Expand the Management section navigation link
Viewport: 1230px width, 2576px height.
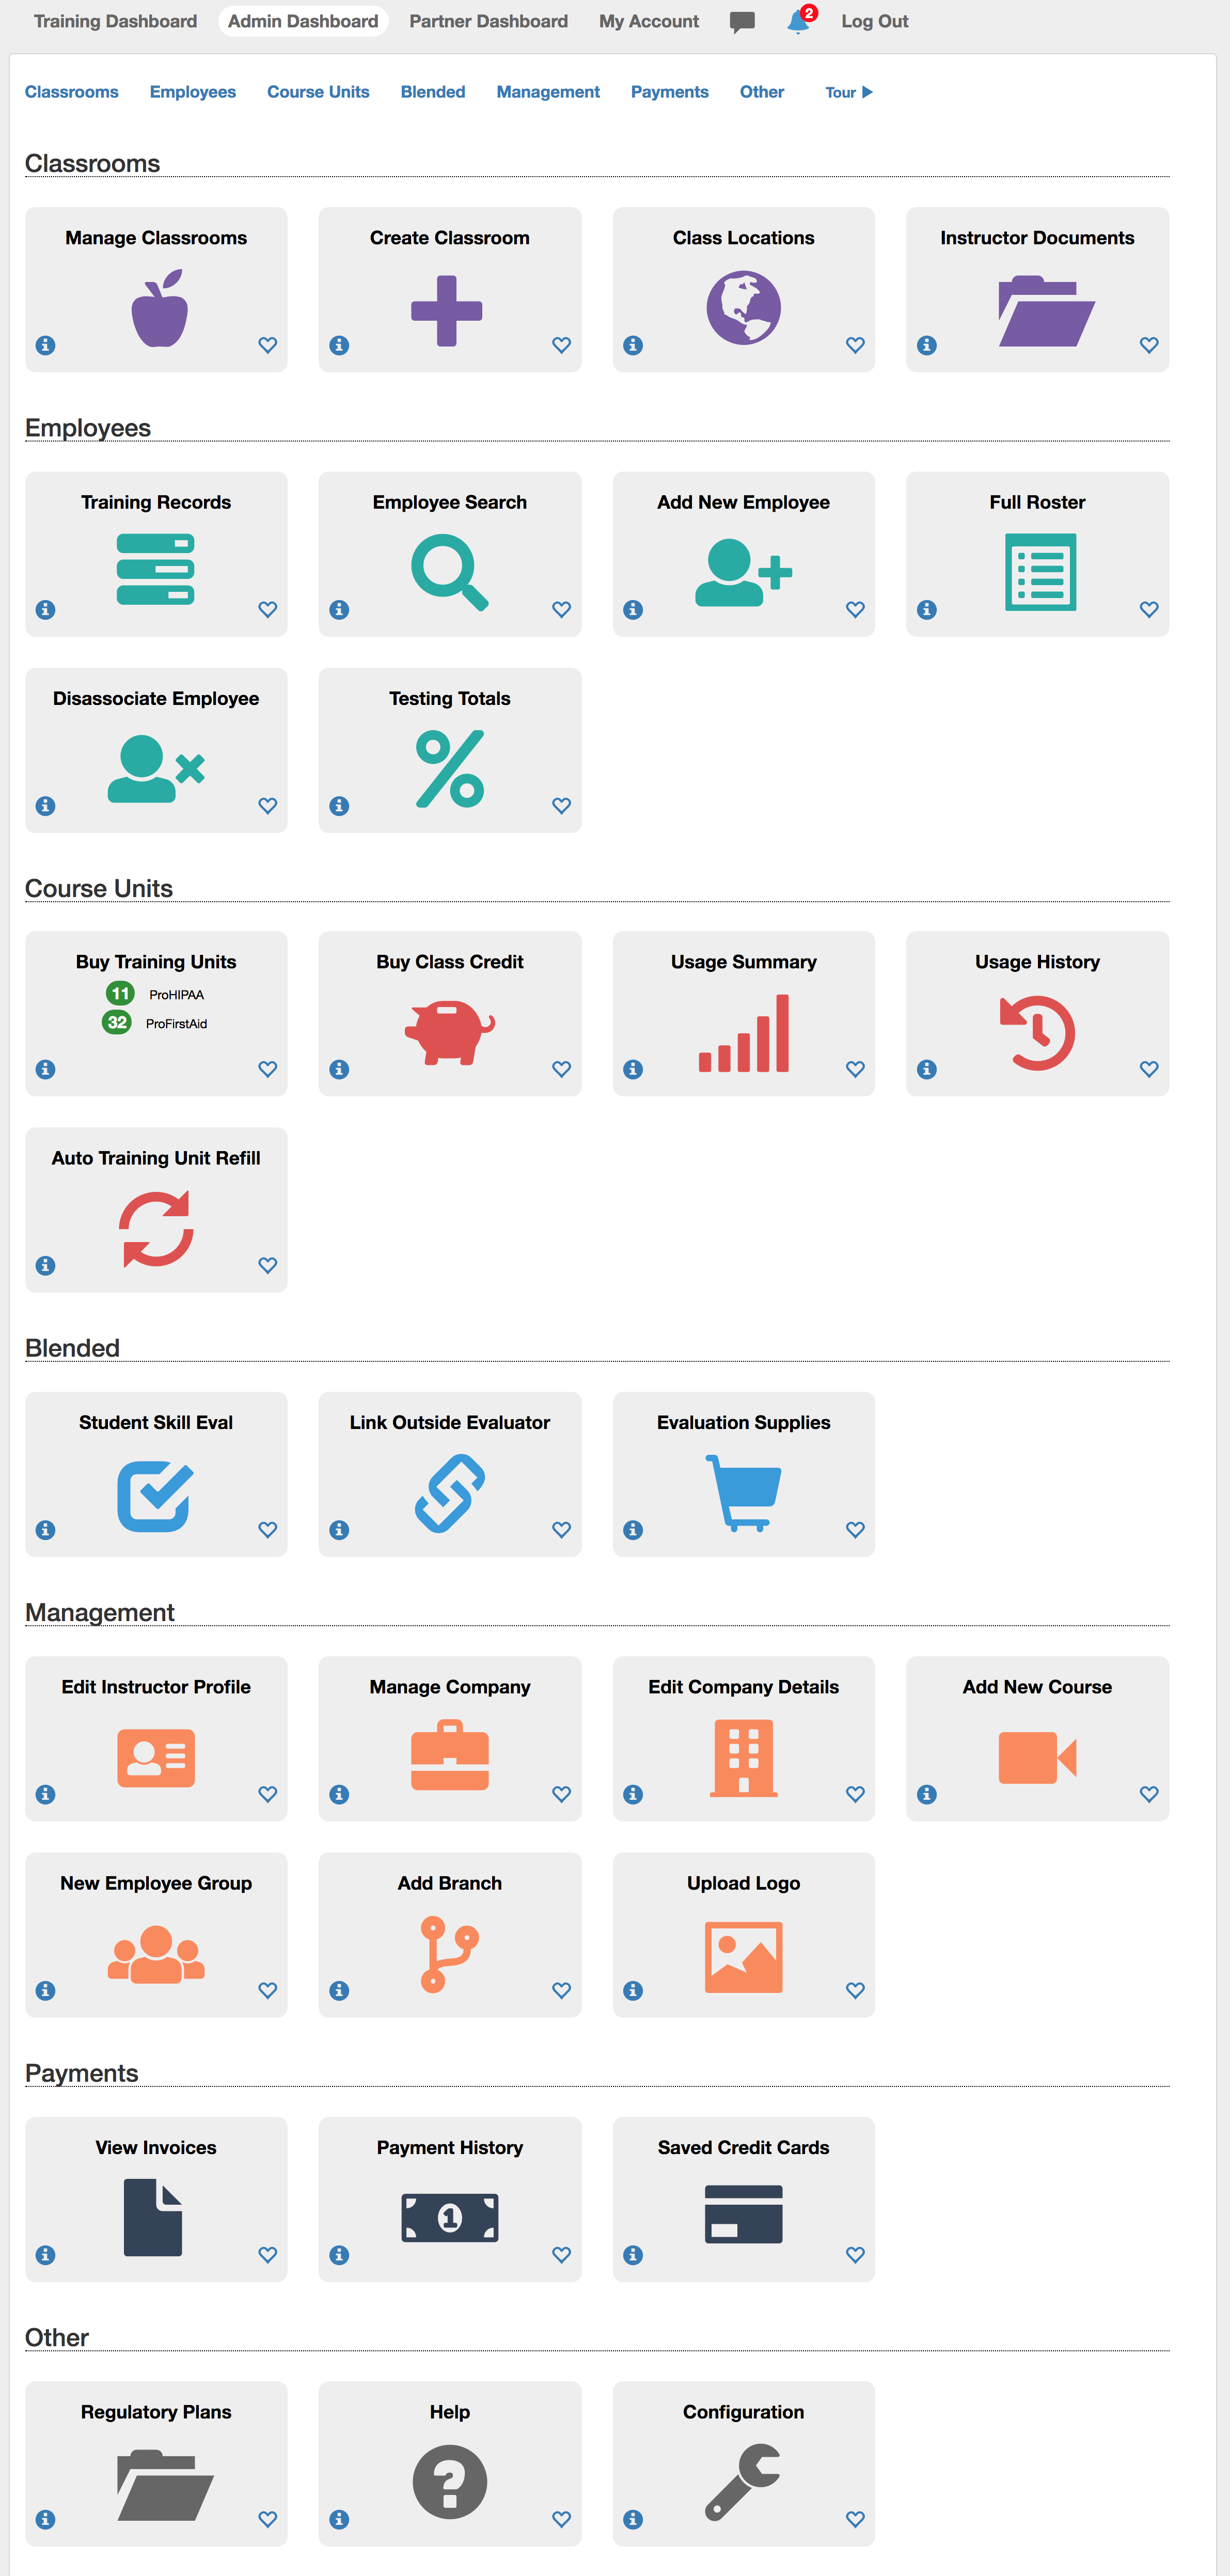[x=547, y=90]
